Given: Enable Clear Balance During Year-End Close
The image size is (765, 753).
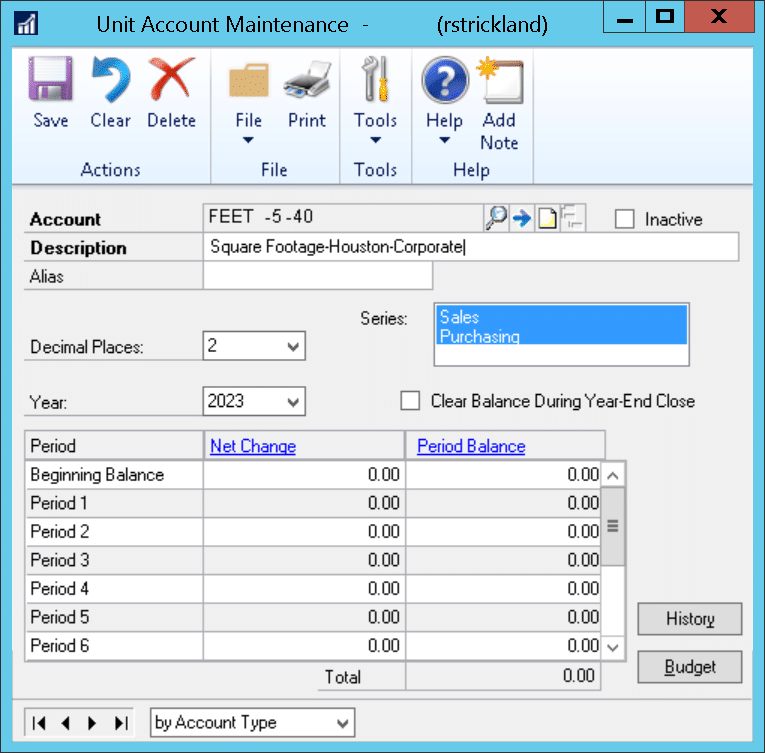Looking at the screenshot, I should tap(410, 401).
